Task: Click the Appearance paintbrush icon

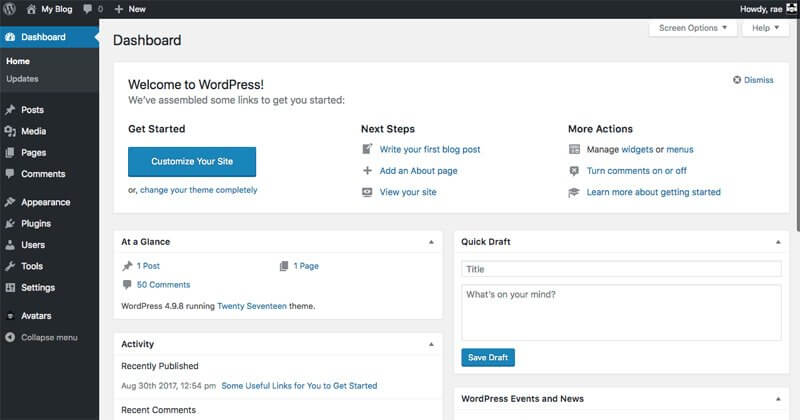Action: point(10,202)
